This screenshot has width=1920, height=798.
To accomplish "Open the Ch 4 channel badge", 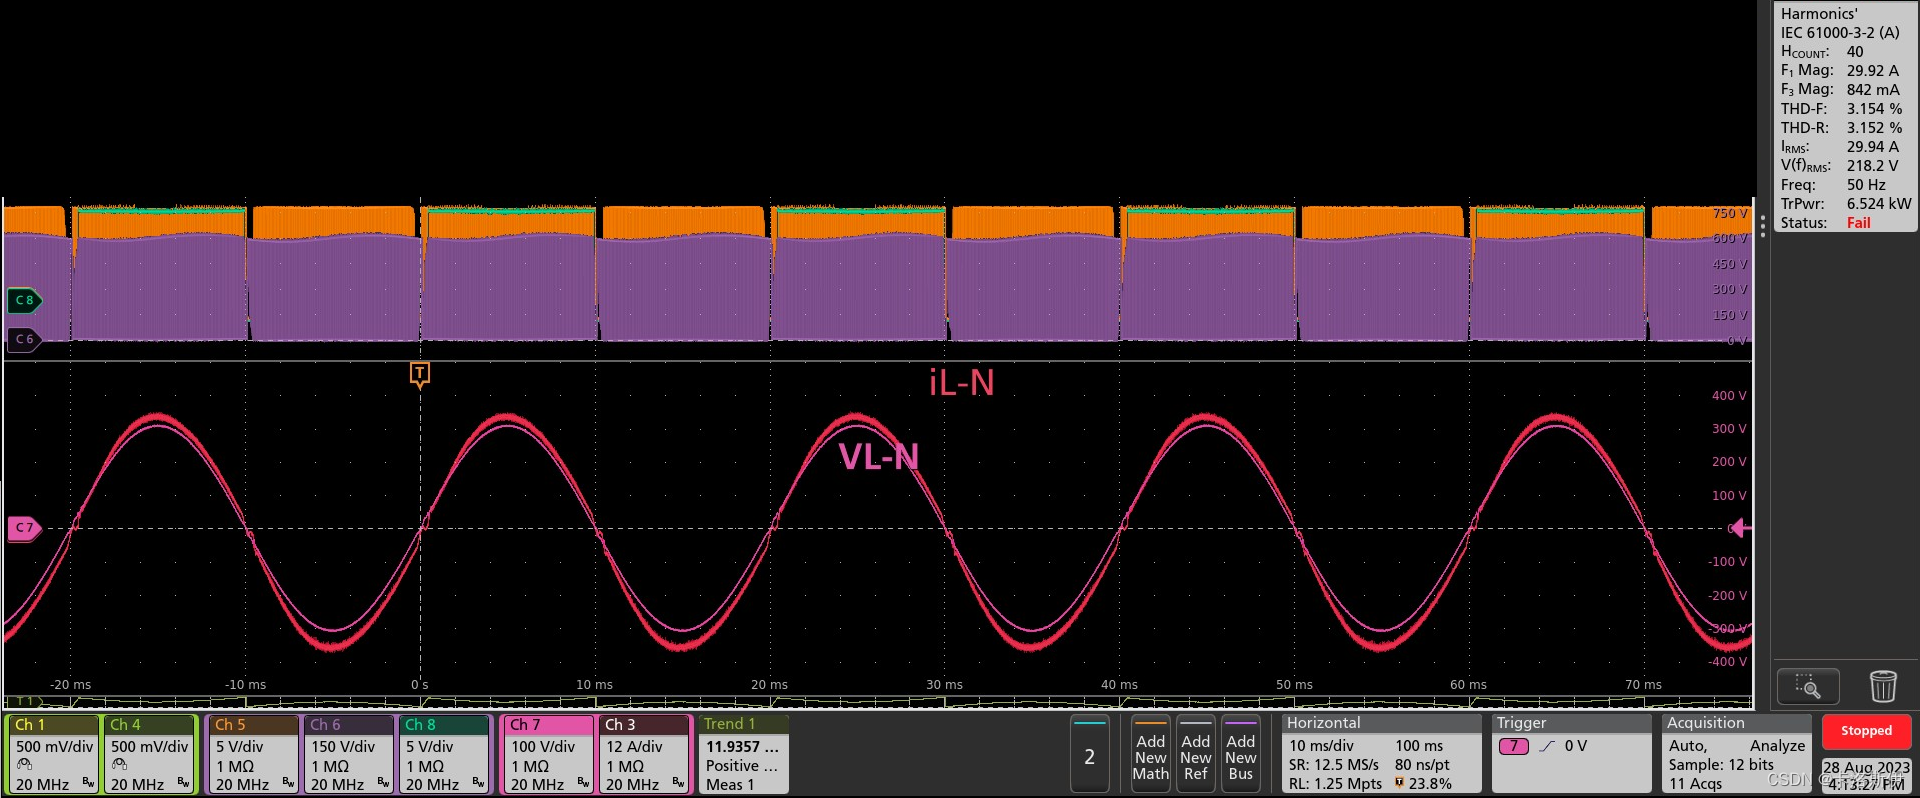I will coord(150,754).
